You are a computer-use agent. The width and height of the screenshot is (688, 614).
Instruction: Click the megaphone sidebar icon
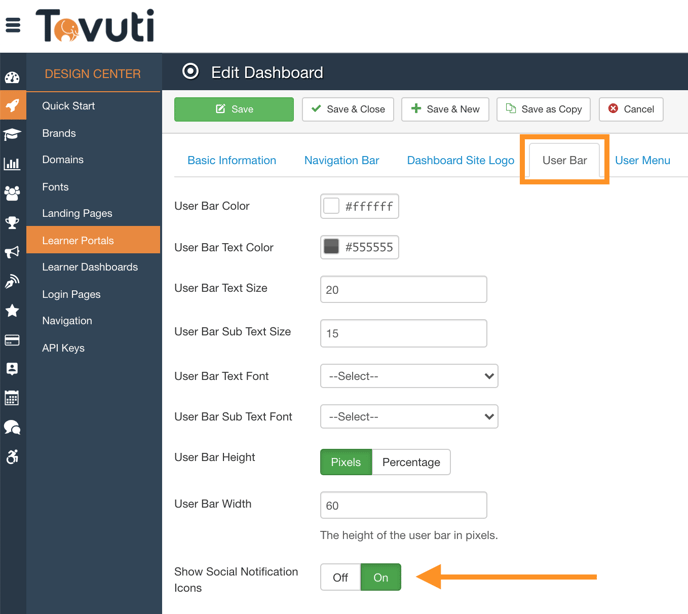12,252
